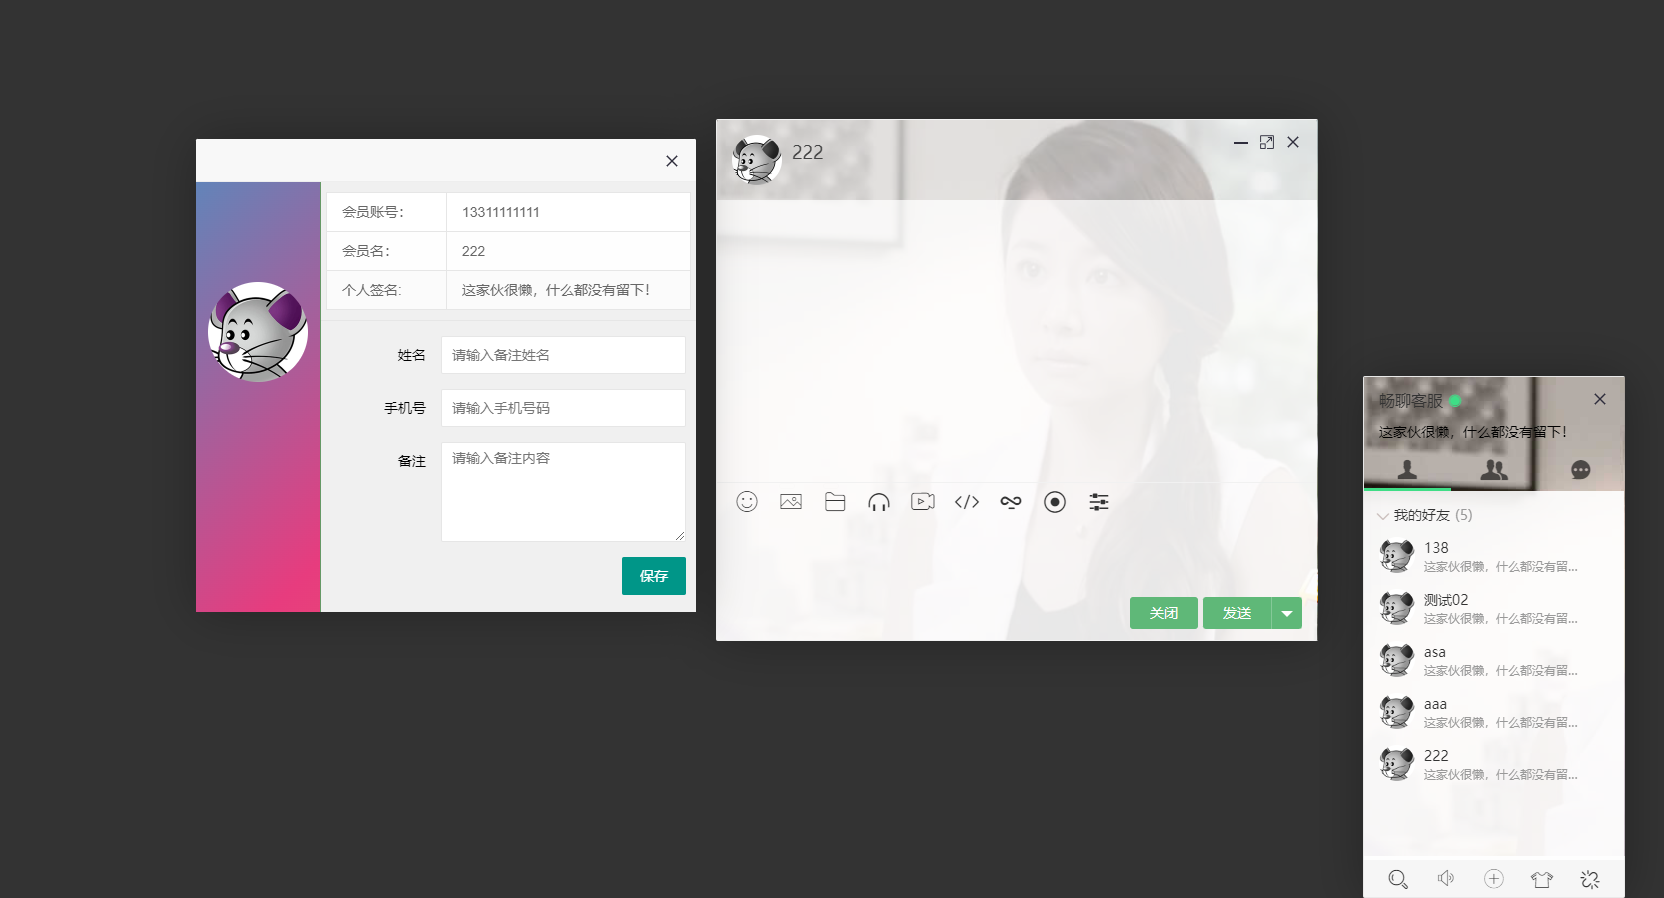Image resolution: width=1664 pixels, height=898 pixels.
Task: Click the video camera icon in chat
Action: [x=923, y=502]
